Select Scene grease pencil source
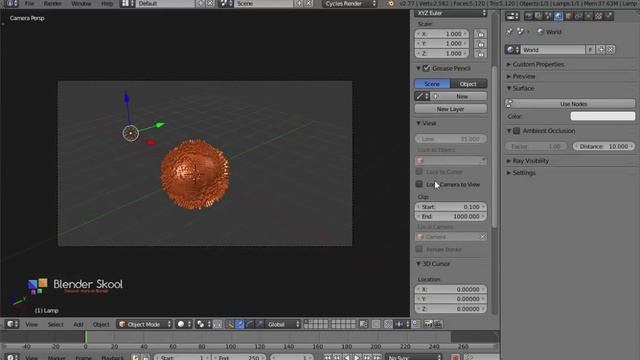 pyautogui.click(x=432, y=84)
